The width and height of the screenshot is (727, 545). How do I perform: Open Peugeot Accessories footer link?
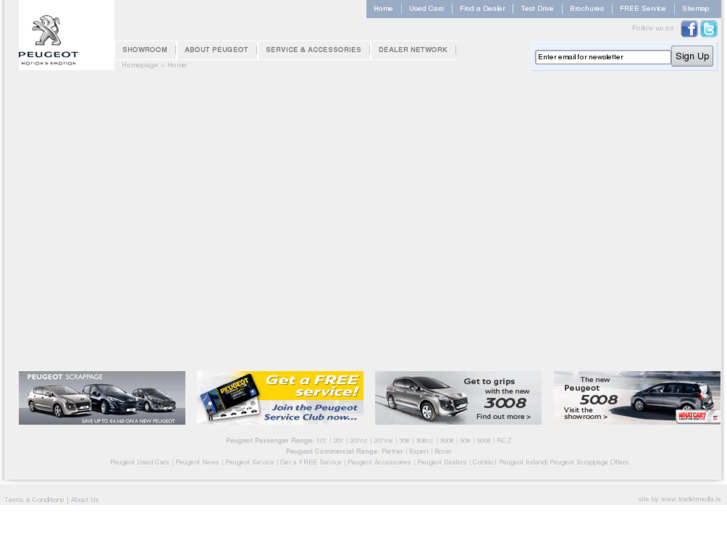[x=379, y=462]
